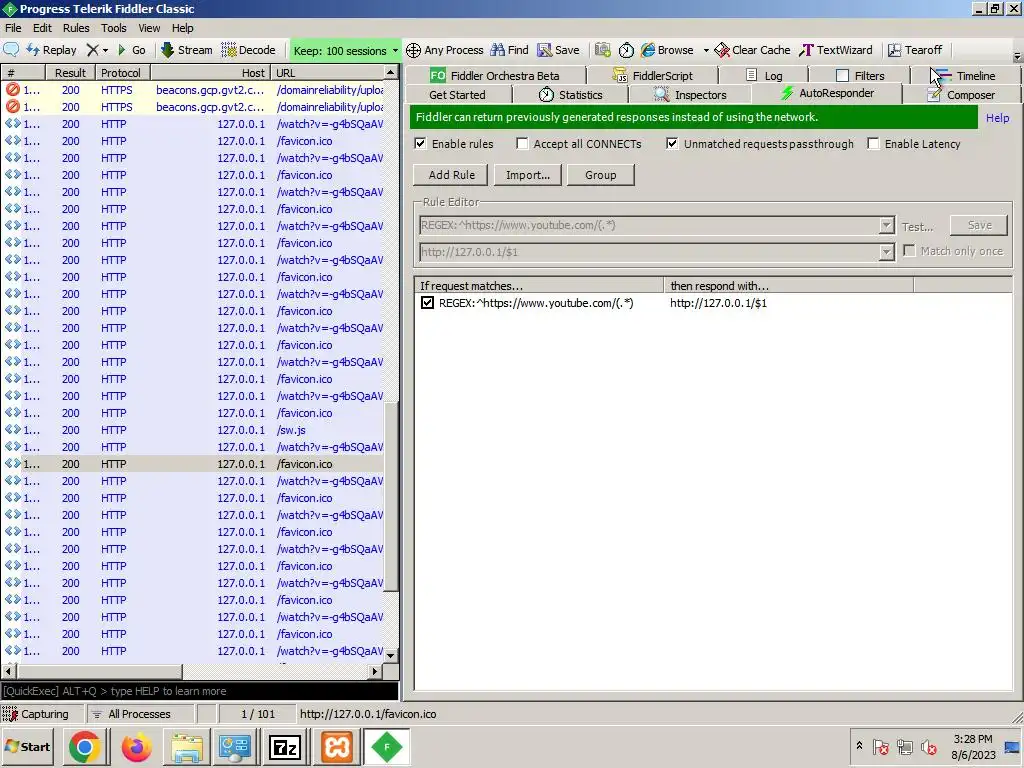Click the Help link in AutoResponder
Viewport: 1024px width, 768px height.
pyautogui.click(x=997, y=118)
